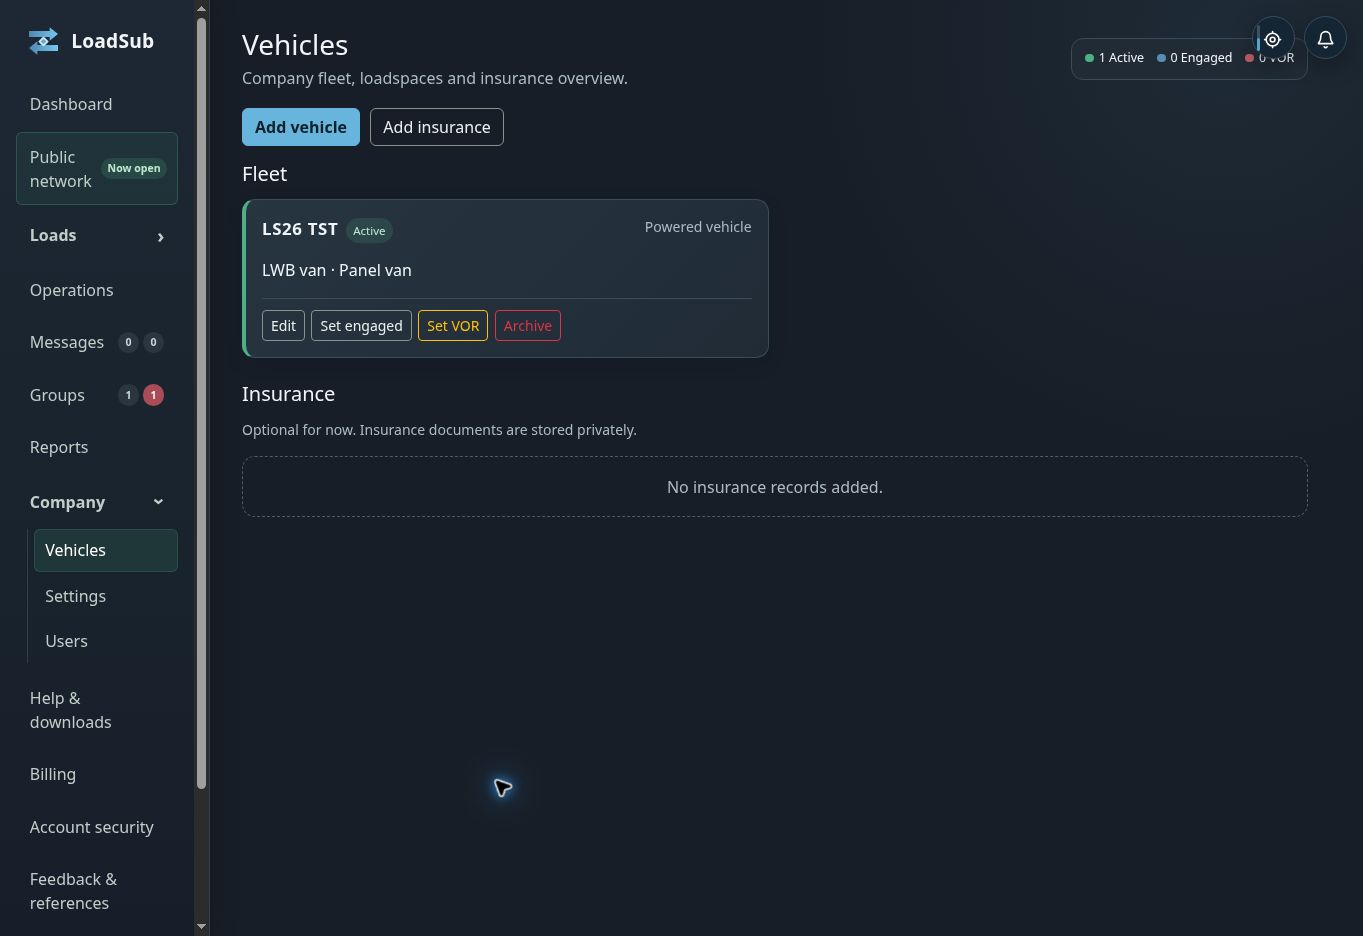Viewport: 1363px width, 936px height.
Task: Open Feedback & references
Action: click(x=74, y=891)
